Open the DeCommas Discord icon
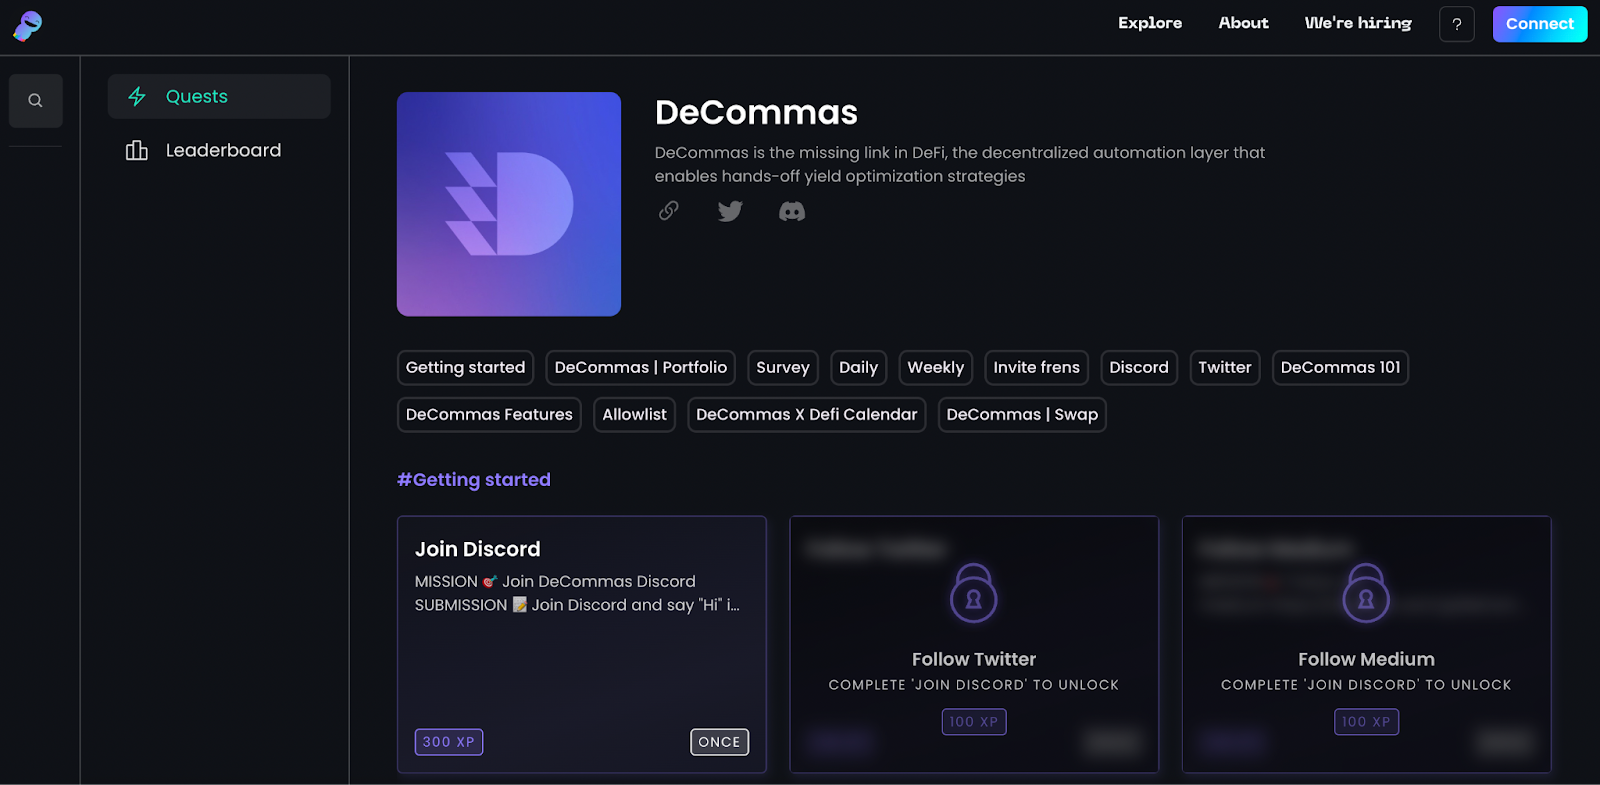Viewport: 1600px width, 785px height. pyautogui.click(x=792, y=211)
